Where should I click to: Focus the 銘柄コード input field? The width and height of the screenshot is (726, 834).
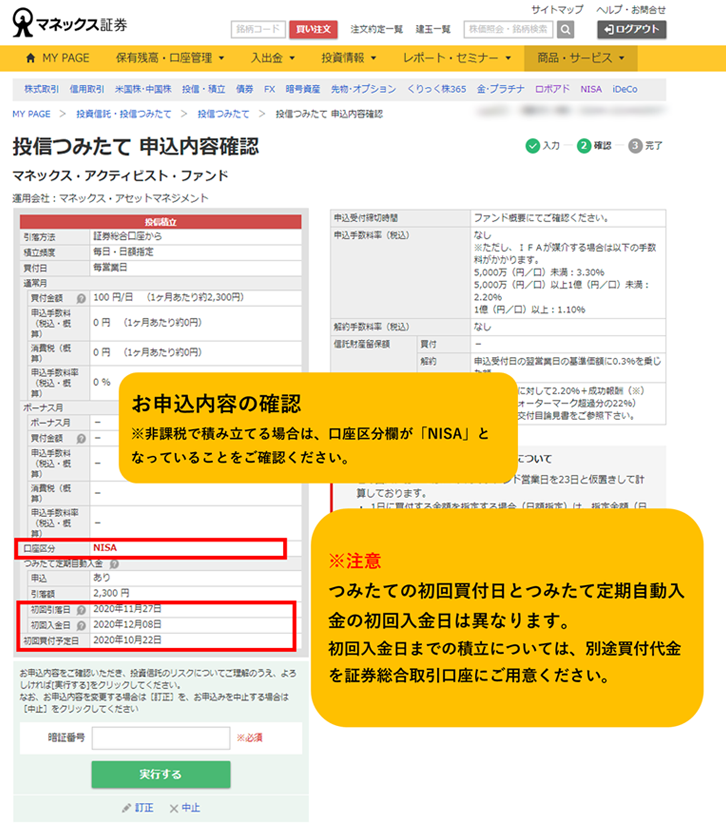tap(258, 29)
